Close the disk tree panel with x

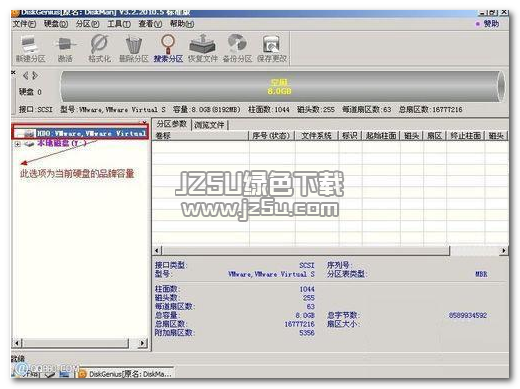coord(144,122)
